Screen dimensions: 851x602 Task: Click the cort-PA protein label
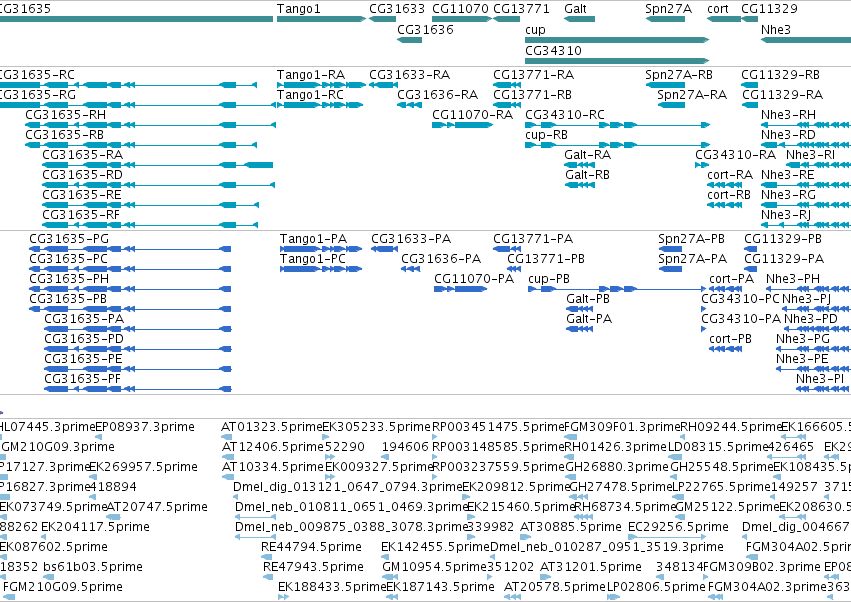point(731,279)
